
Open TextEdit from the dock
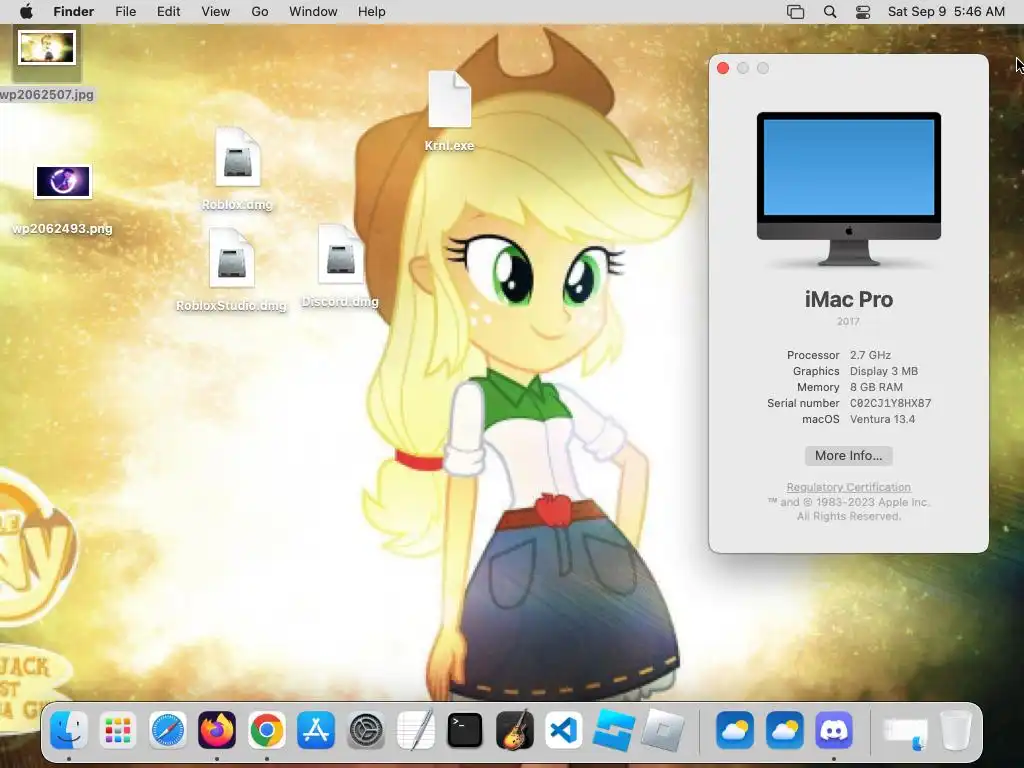pyautogui.click(x=415, y=729)
